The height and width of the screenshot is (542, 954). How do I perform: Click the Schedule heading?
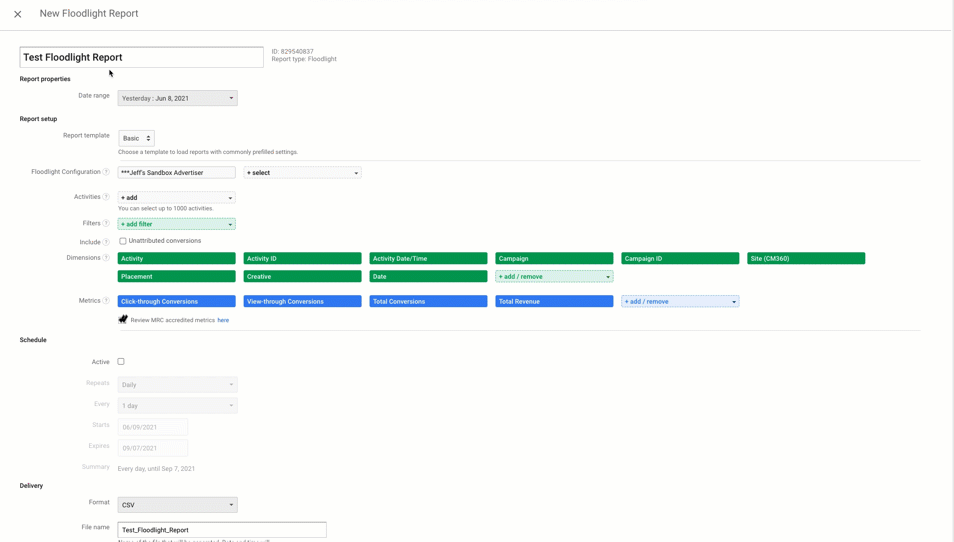pos(33,340)
